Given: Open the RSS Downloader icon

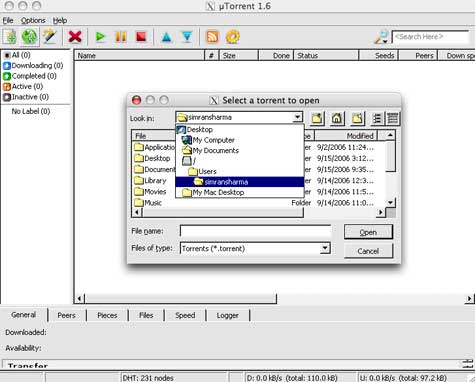Looking at the screenshot, I should pyautogui.click(x=212, y=37).
